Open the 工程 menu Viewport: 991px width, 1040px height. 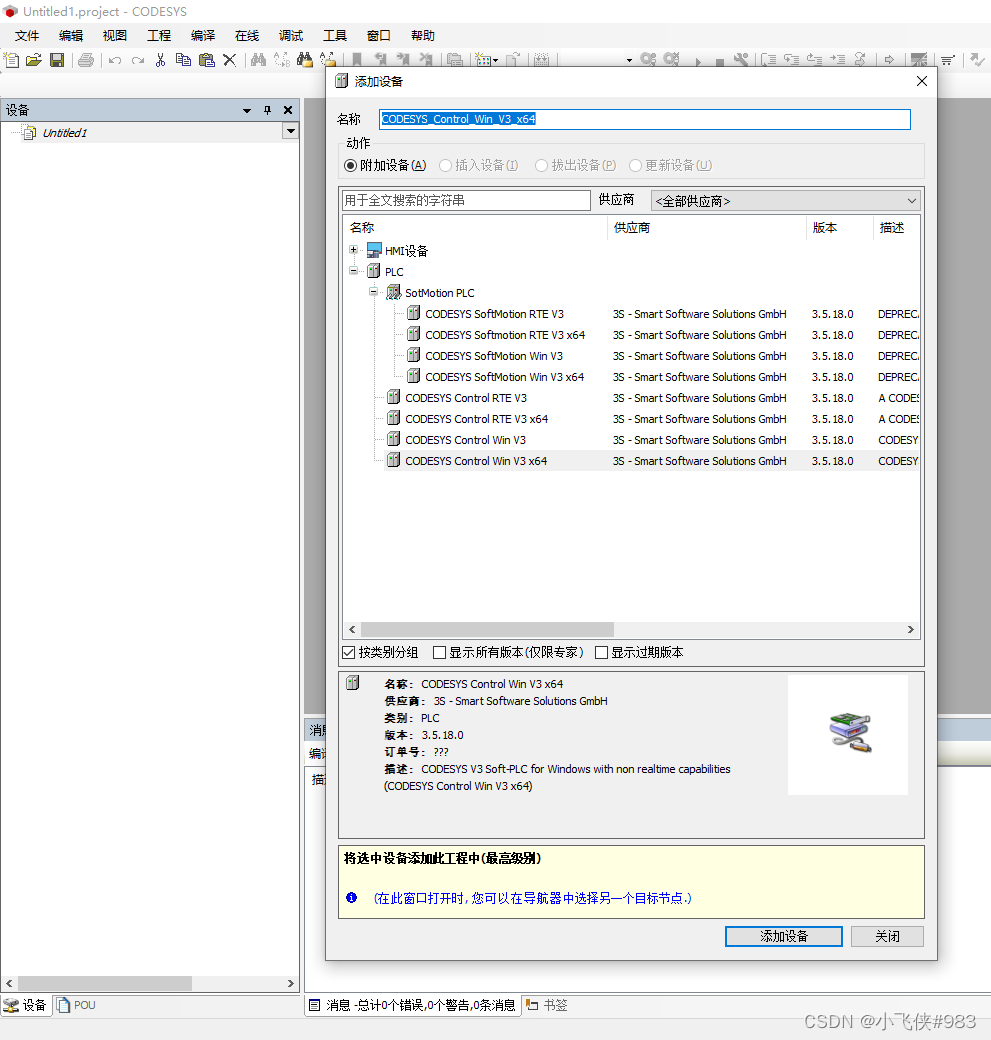coord(158,35)
